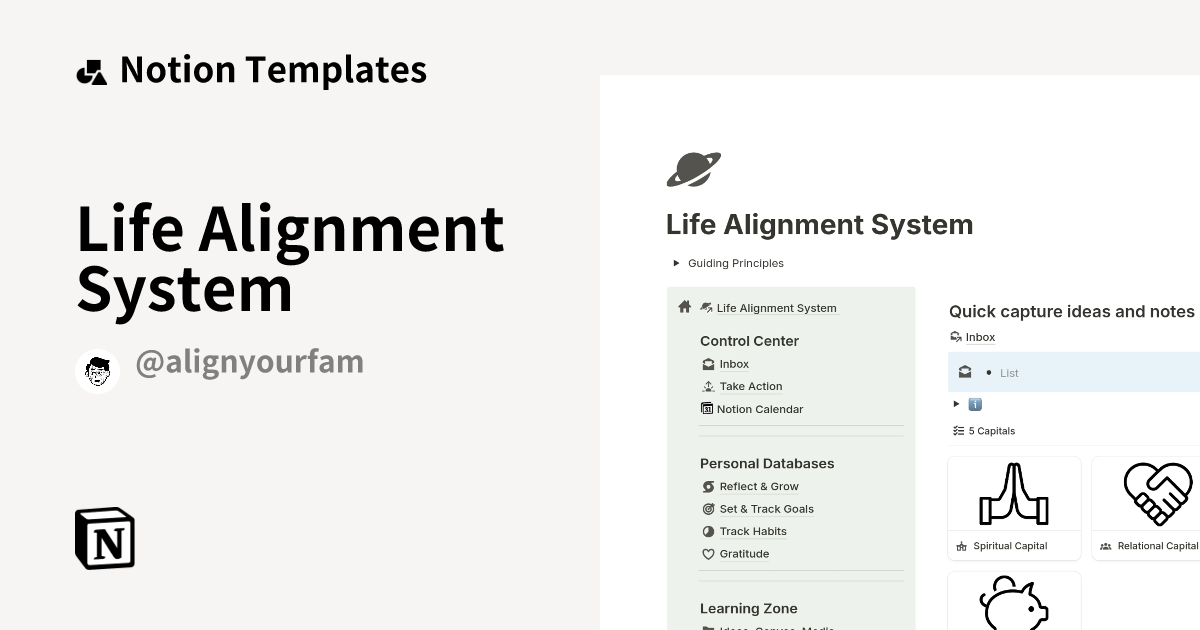Select the Set & Track Goals target icon
1200x630 pixels.
708,508
